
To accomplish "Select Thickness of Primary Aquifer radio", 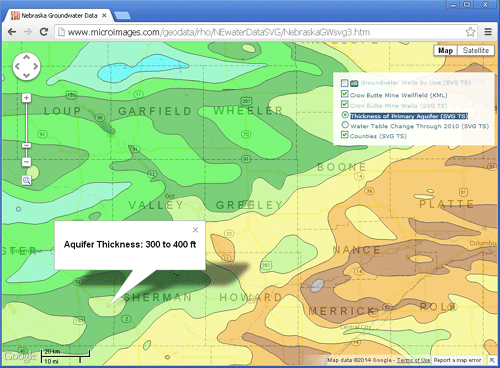I will (345, 115).
